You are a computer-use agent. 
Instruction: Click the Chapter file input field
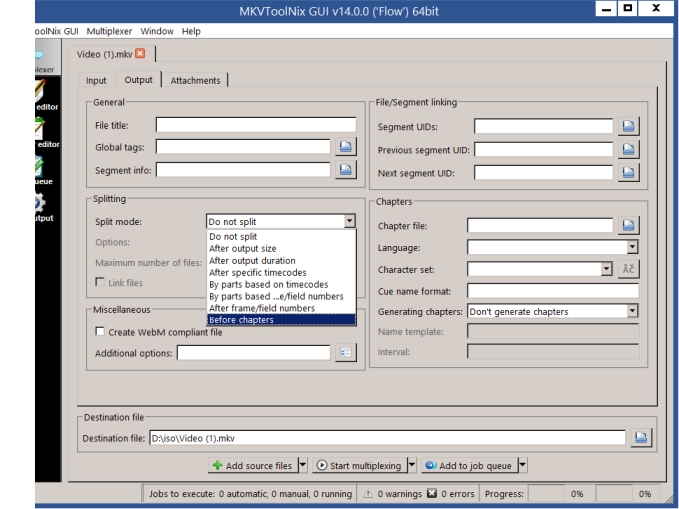click(x=540, y=225)
